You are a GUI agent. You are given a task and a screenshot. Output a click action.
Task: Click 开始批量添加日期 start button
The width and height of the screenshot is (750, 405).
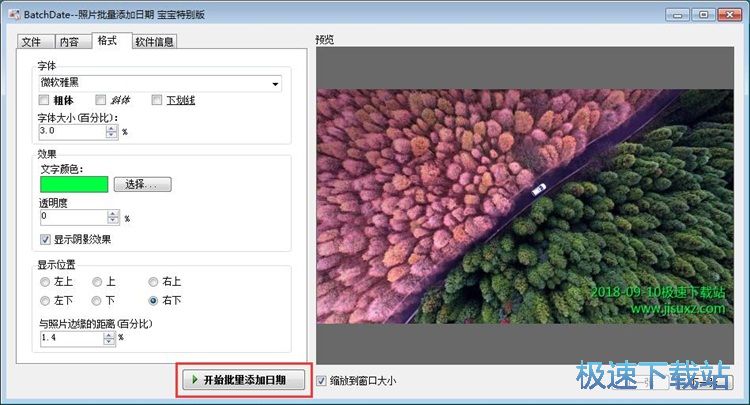pyautogui.click(x=243, y=380)
